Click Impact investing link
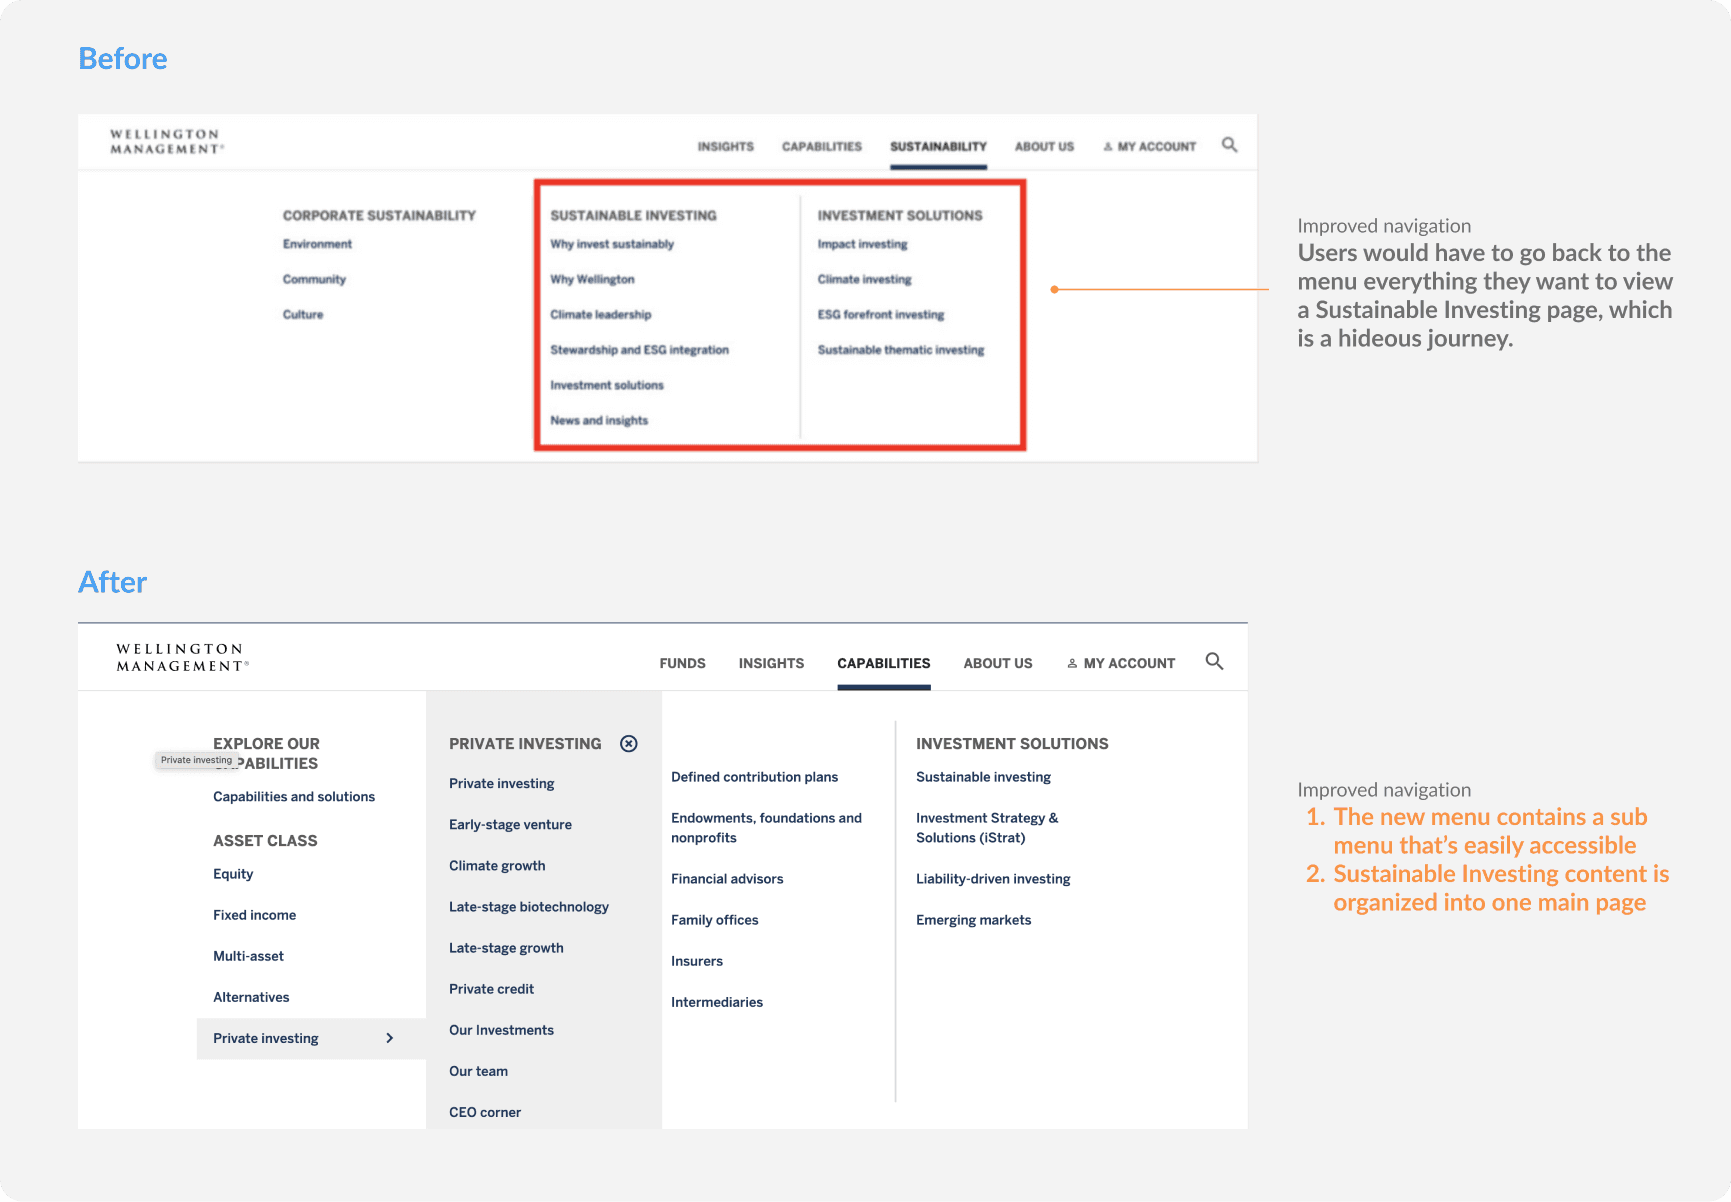The image size is (1731, 1202). [862, 244]
